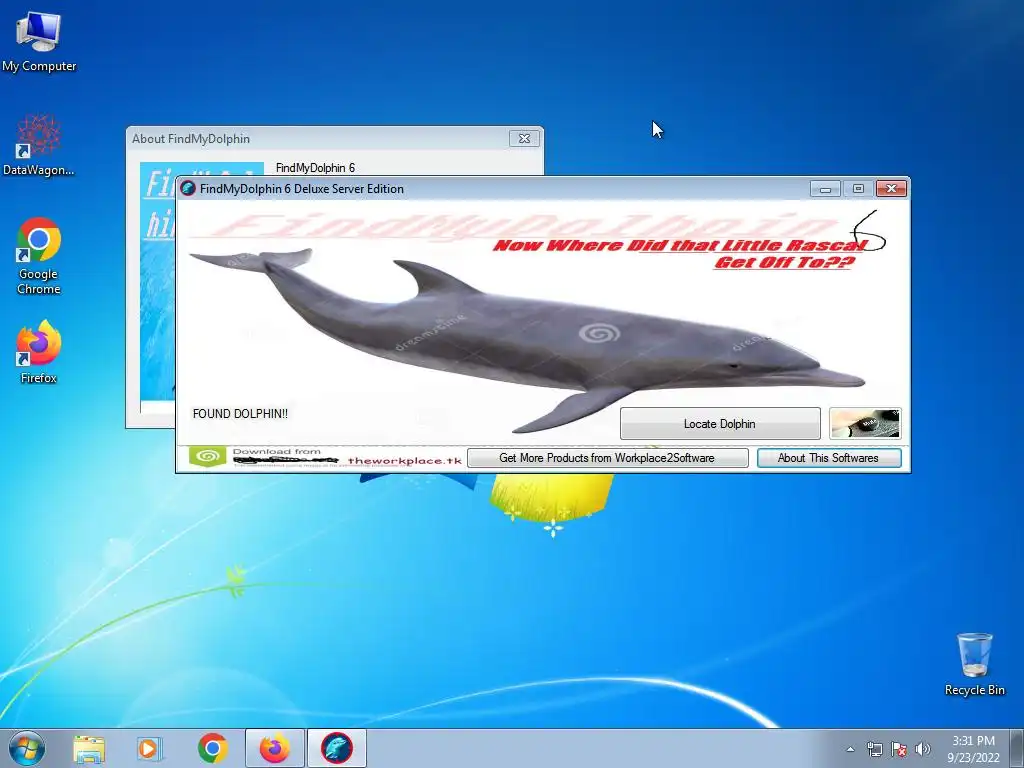Click the FindMyDolphin title bar app icon
The image size is (1024, 768).
(188, 189)
